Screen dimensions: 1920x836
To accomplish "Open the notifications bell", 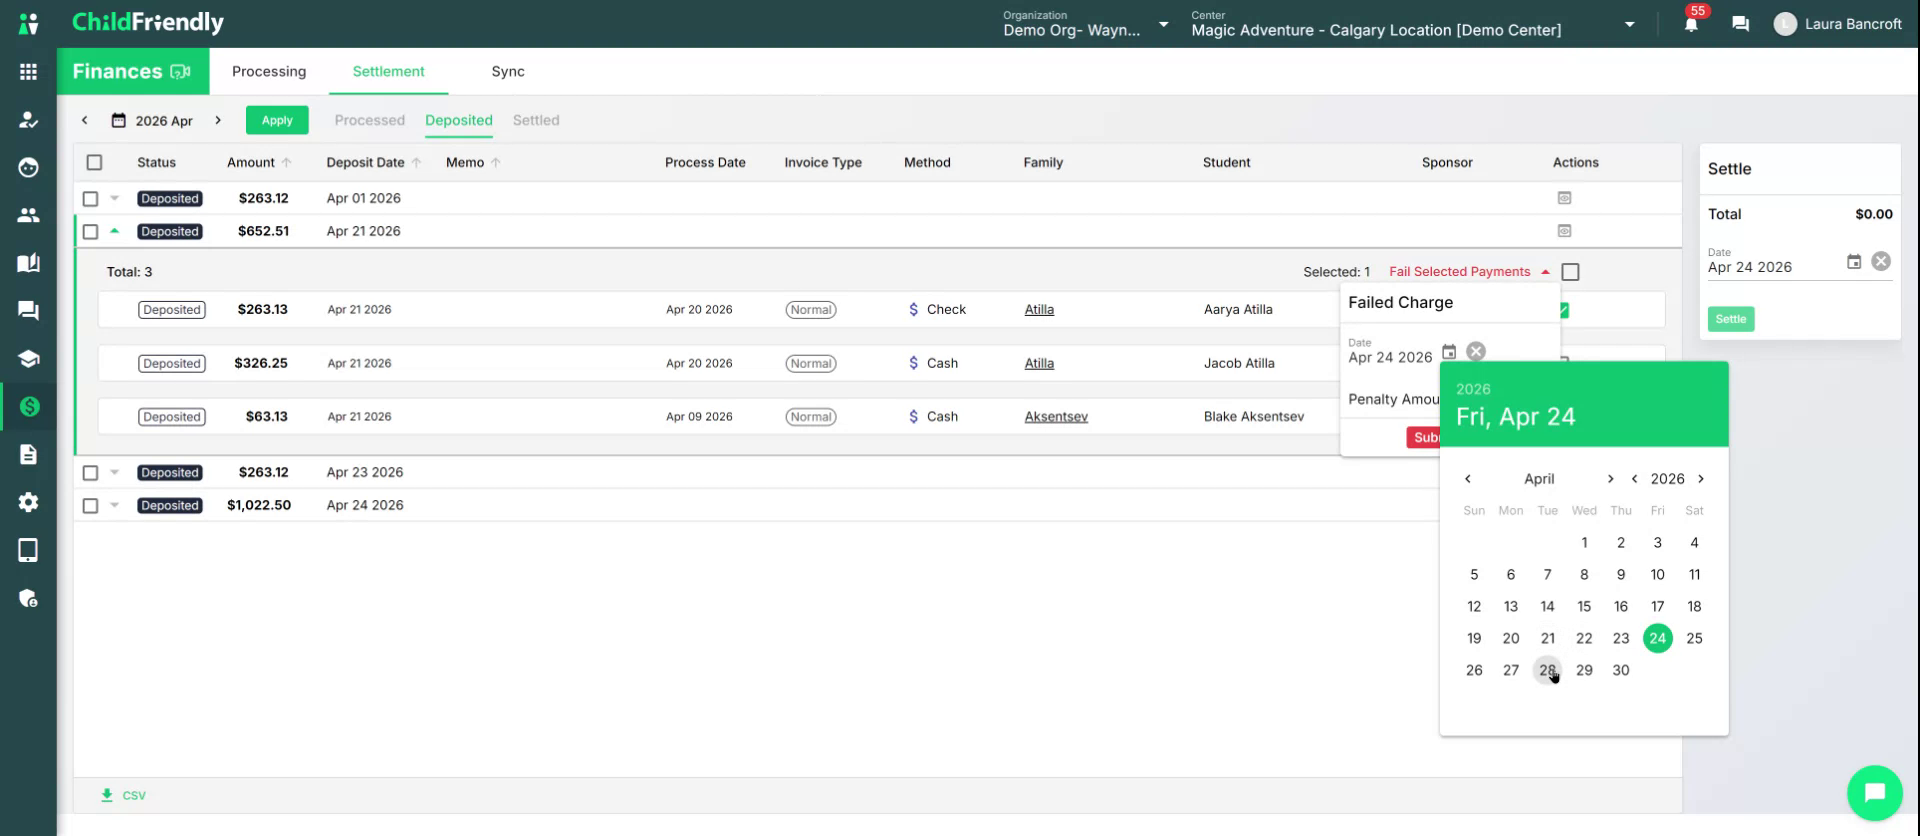I will click(x=1691, y=24).
